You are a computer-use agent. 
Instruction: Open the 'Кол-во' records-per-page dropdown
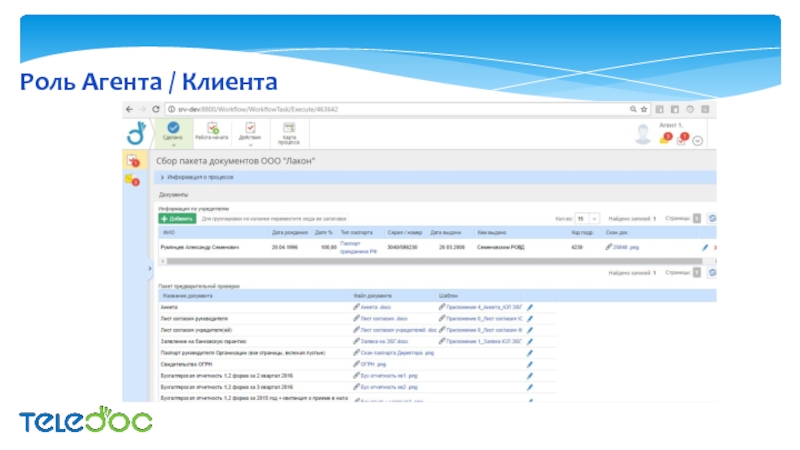tap(586, 217)
